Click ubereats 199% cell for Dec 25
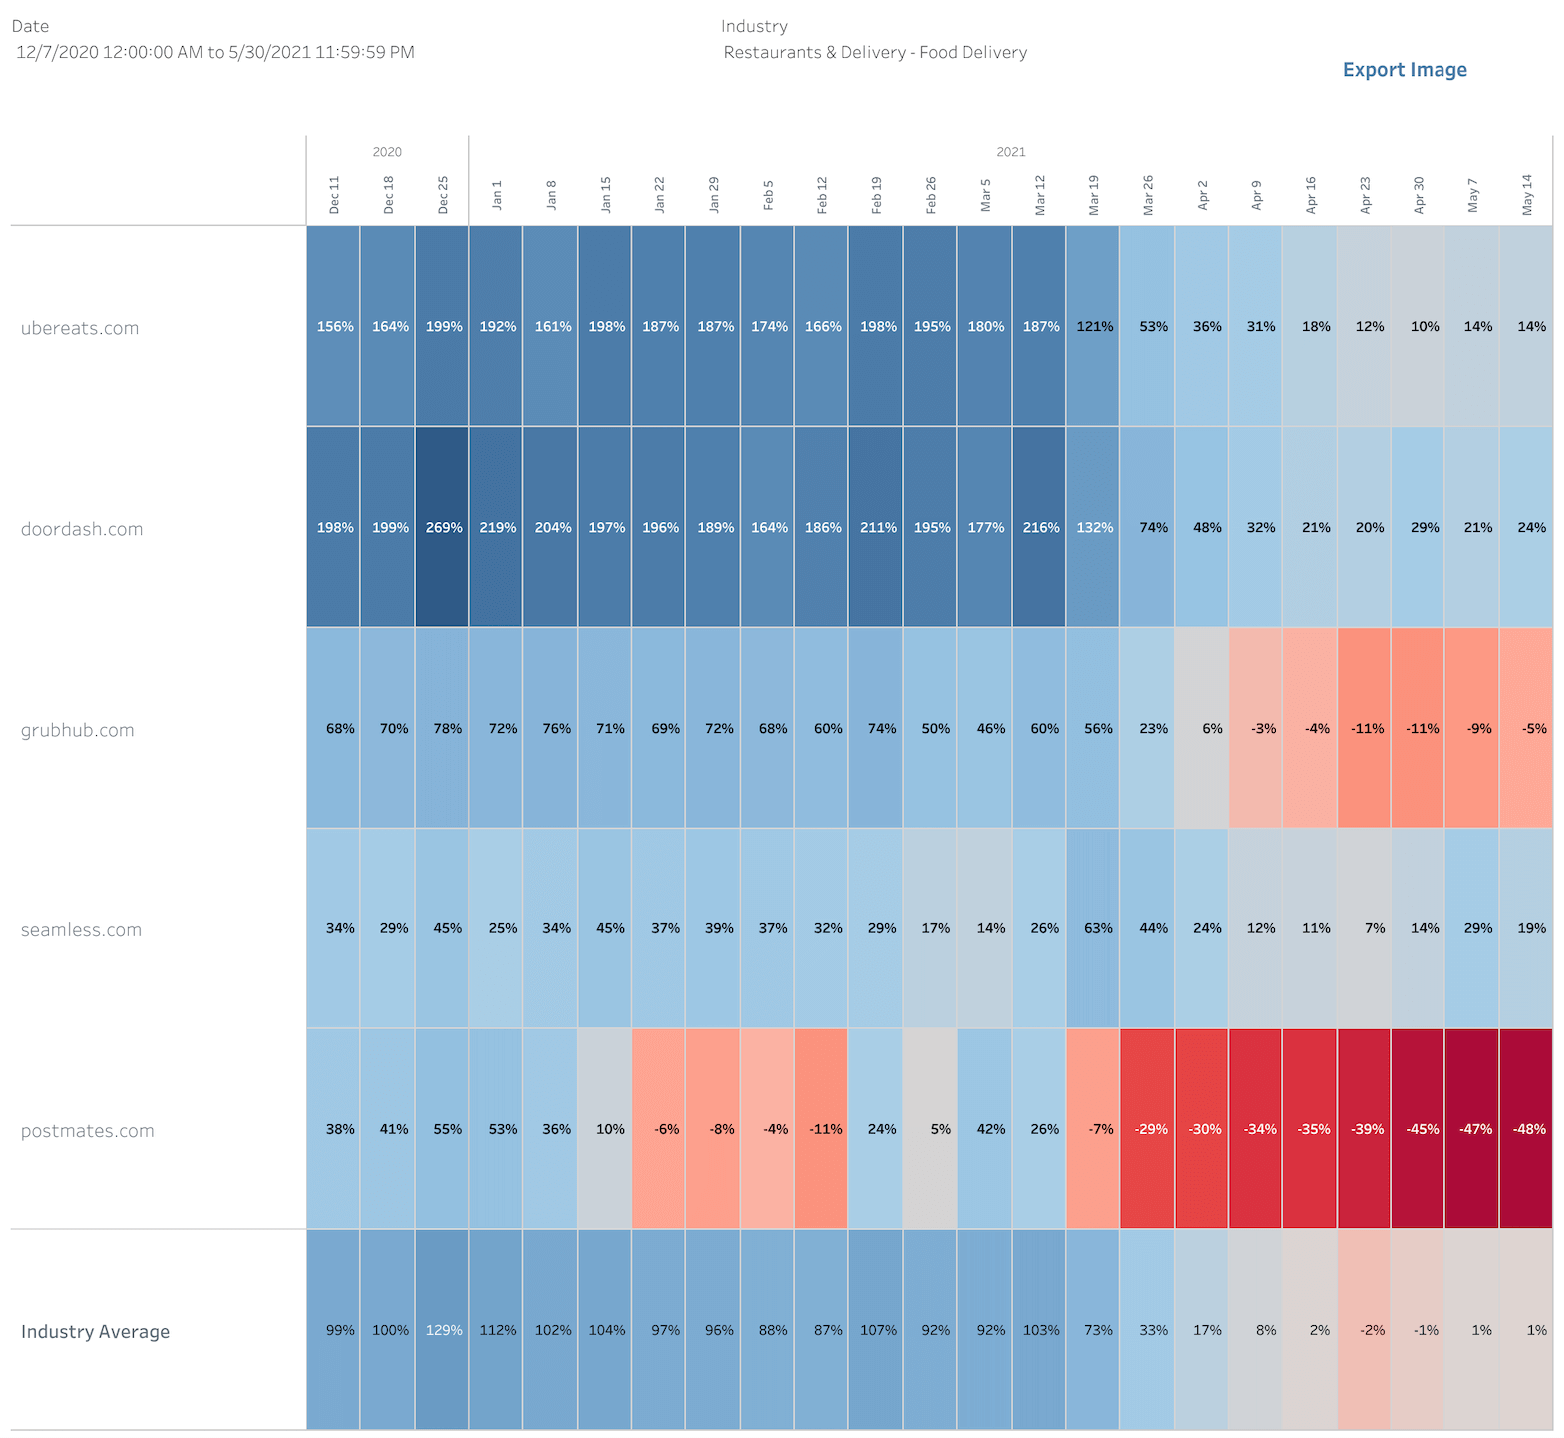The height and width of the screenshot is (1438, 1564). pos(442,326)
